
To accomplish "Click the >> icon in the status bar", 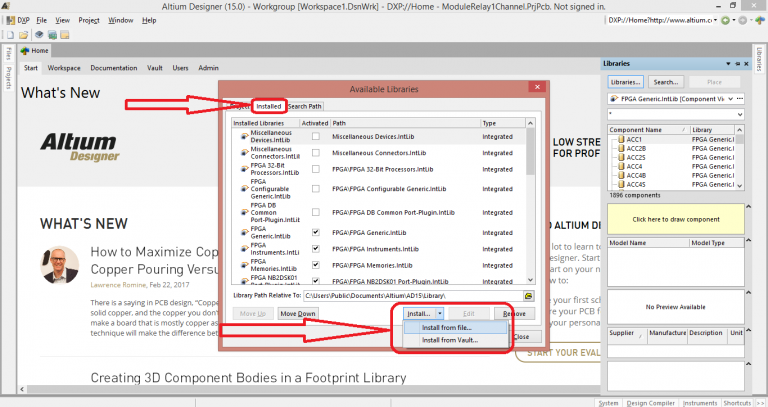I will [x=760, y=403].
